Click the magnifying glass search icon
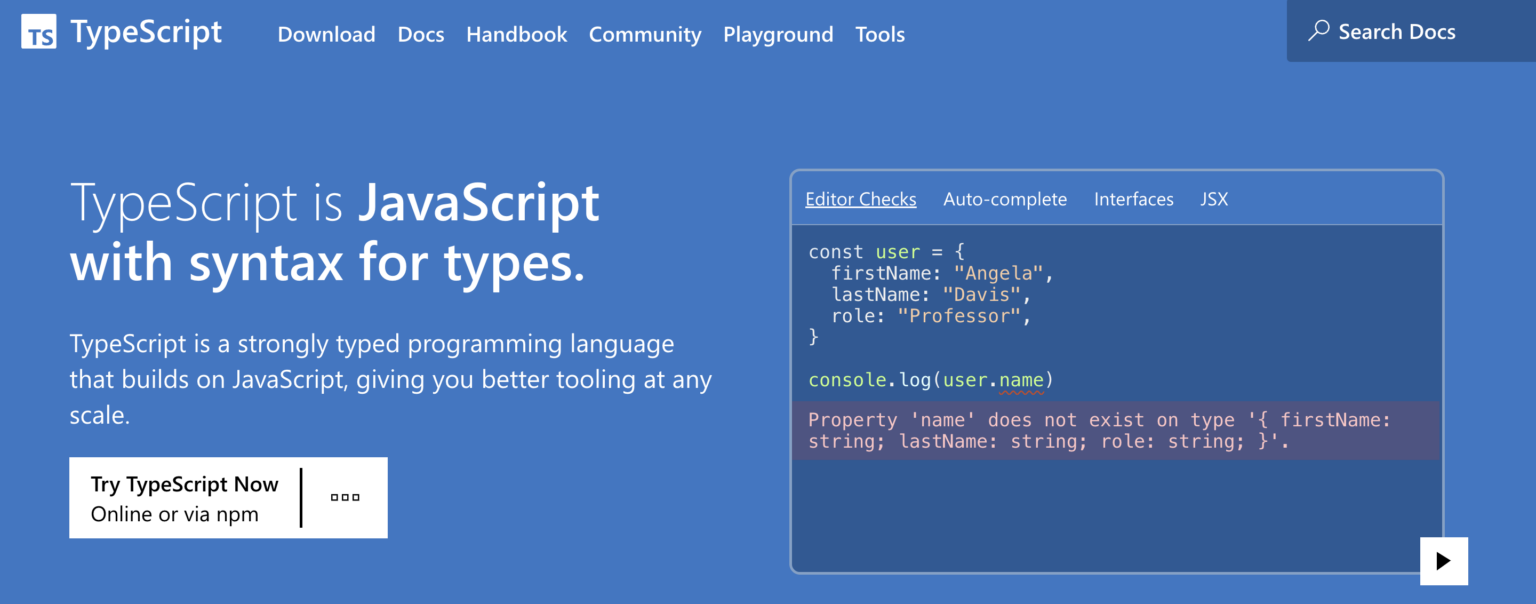1536x604 pixels. tap(1319, 31)
